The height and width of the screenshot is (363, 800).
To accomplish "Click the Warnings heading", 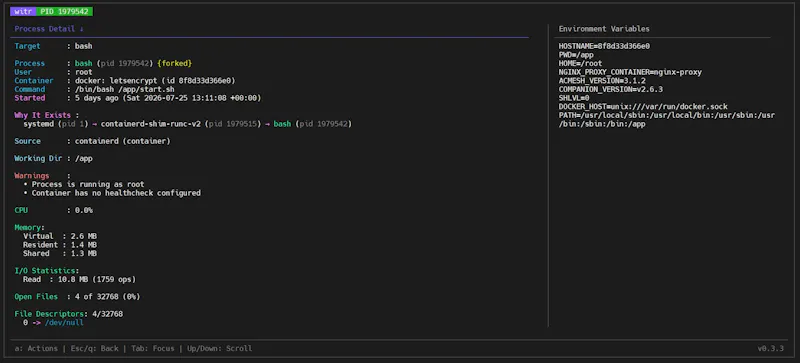I will [x=32, y=176].
